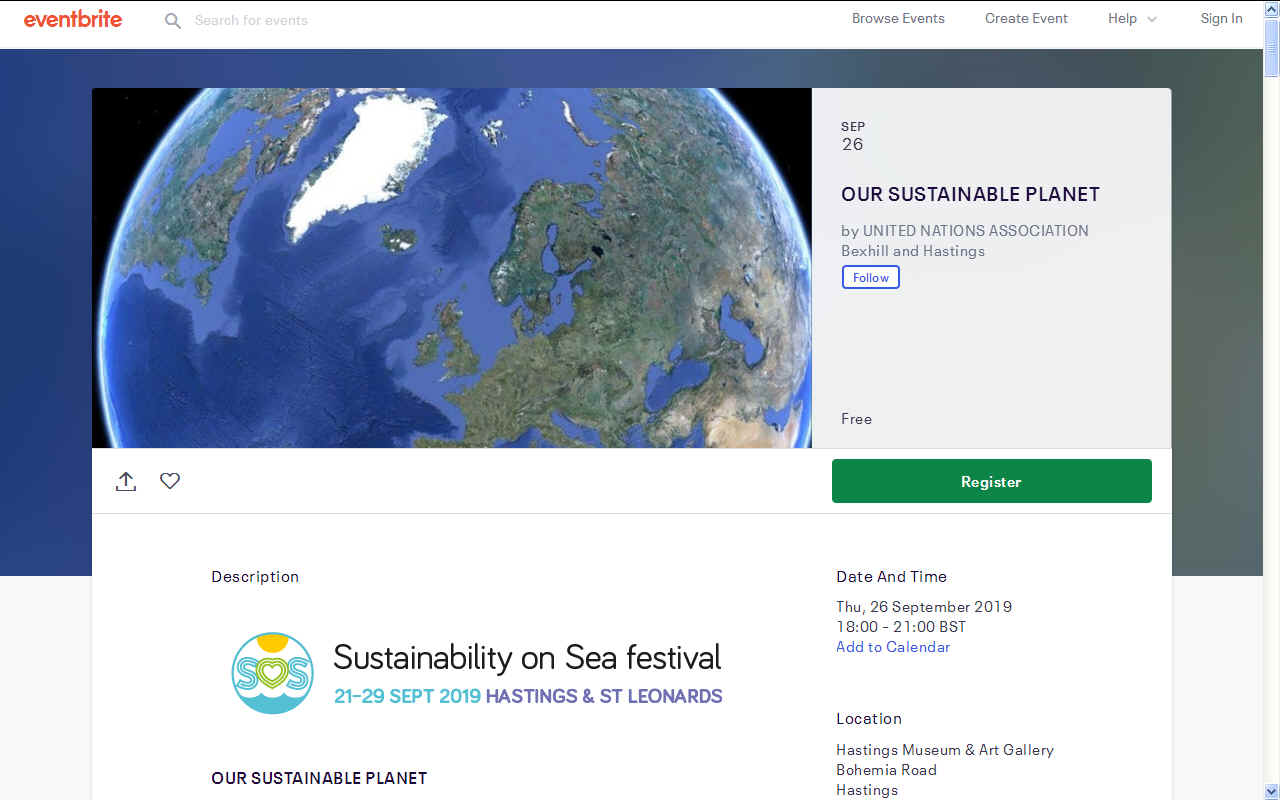Click the OUR SUSTAINABLE PLANET title heading

970,194
